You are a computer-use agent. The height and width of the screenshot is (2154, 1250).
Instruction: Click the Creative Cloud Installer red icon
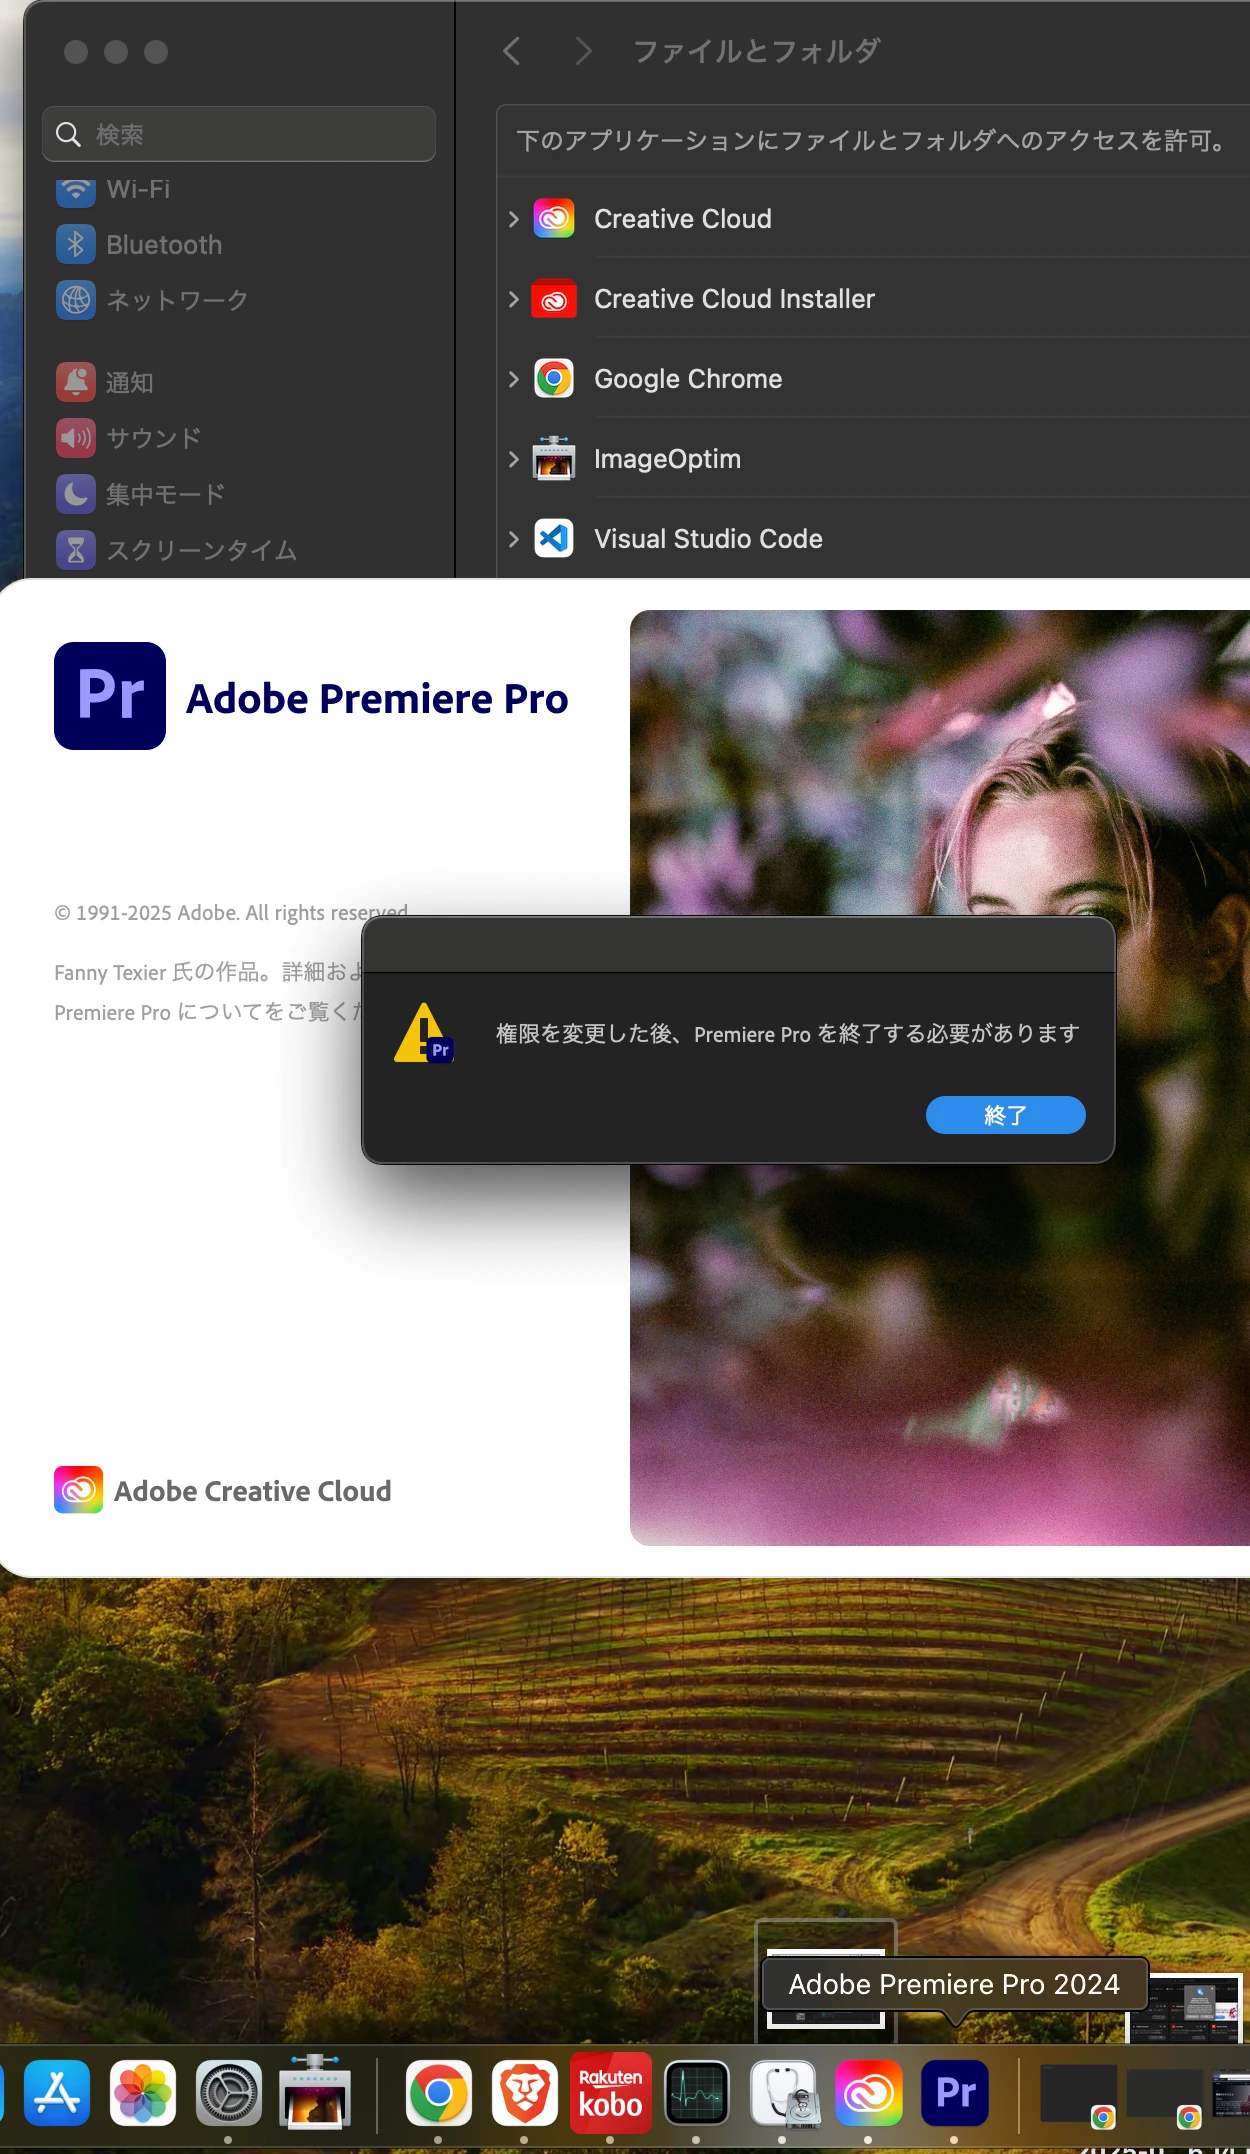coord(554,299)
